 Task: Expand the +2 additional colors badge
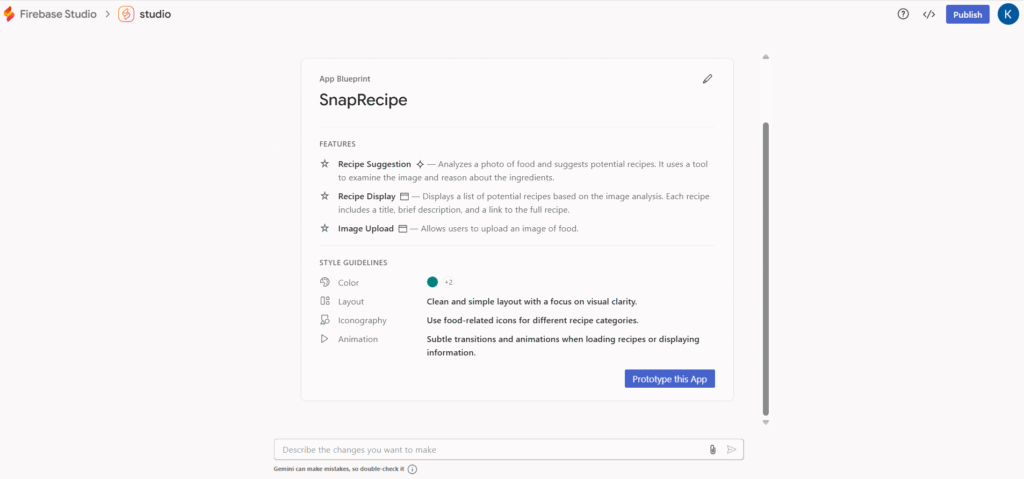[449, 282]
